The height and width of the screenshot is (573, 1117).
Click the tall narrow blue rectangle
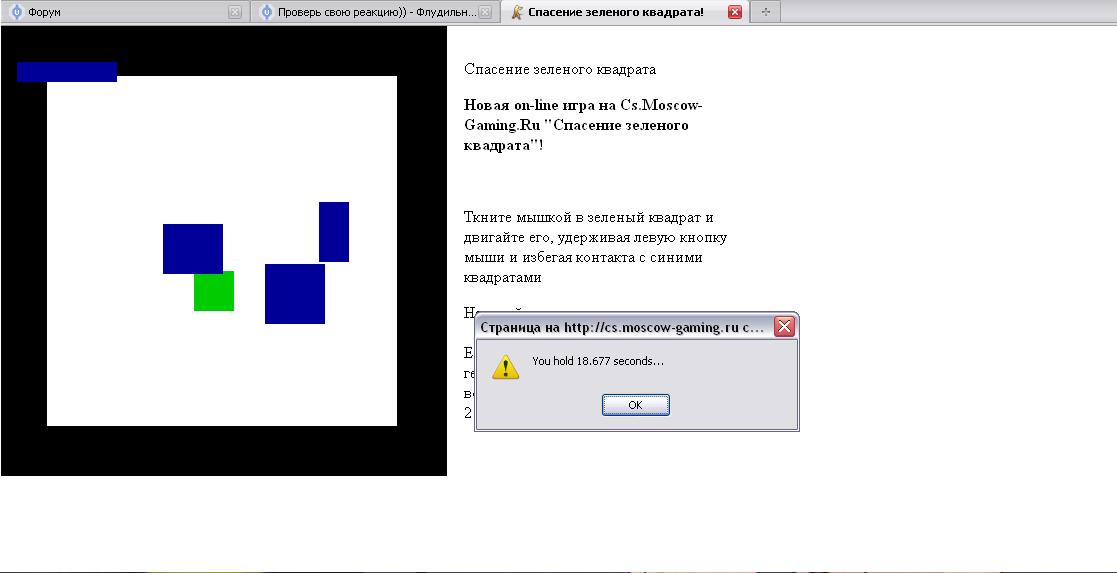(334, 231)
